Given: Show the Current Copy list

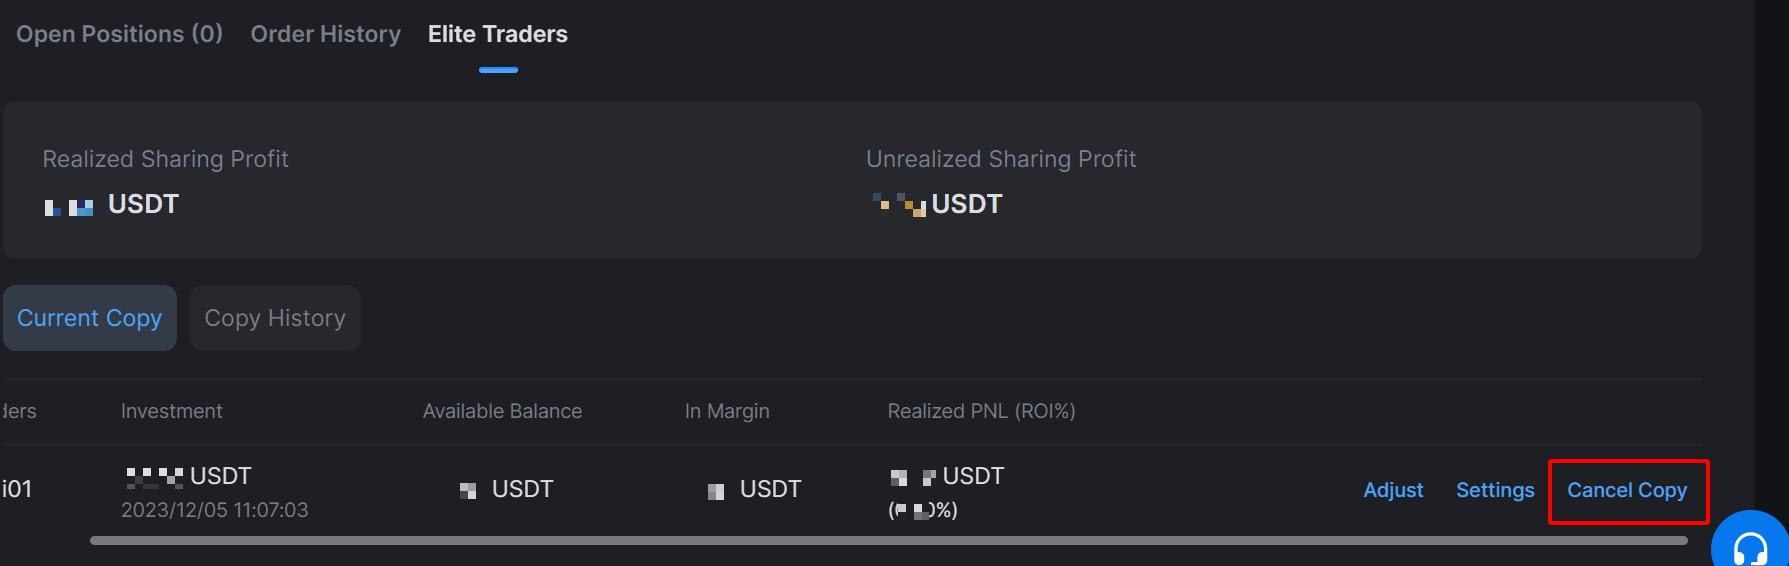Looking at the screenshot, I should (x=90, y=318).
